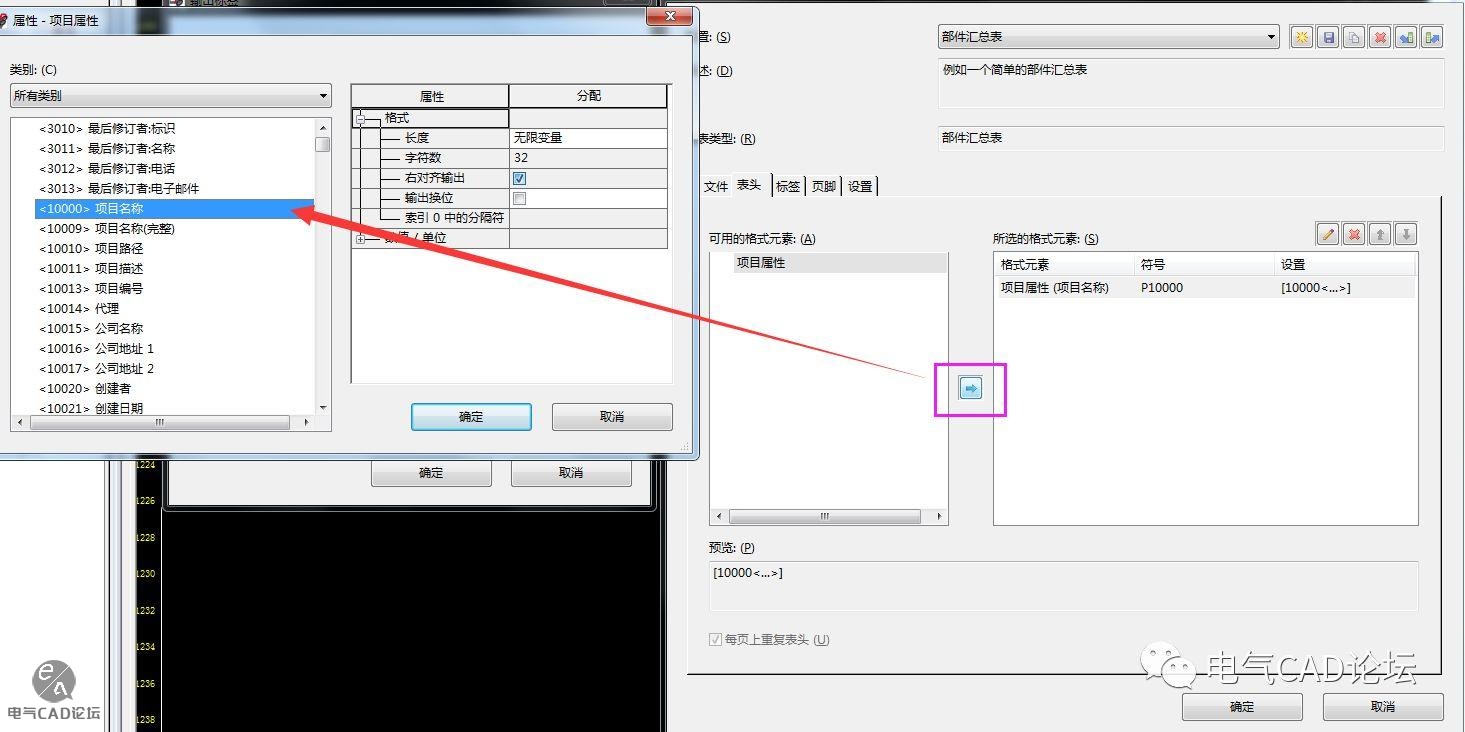Open the 部件汇总表 scheme dropdown
This screenshot has height=732, width=1465.
tap(1108, 37)
